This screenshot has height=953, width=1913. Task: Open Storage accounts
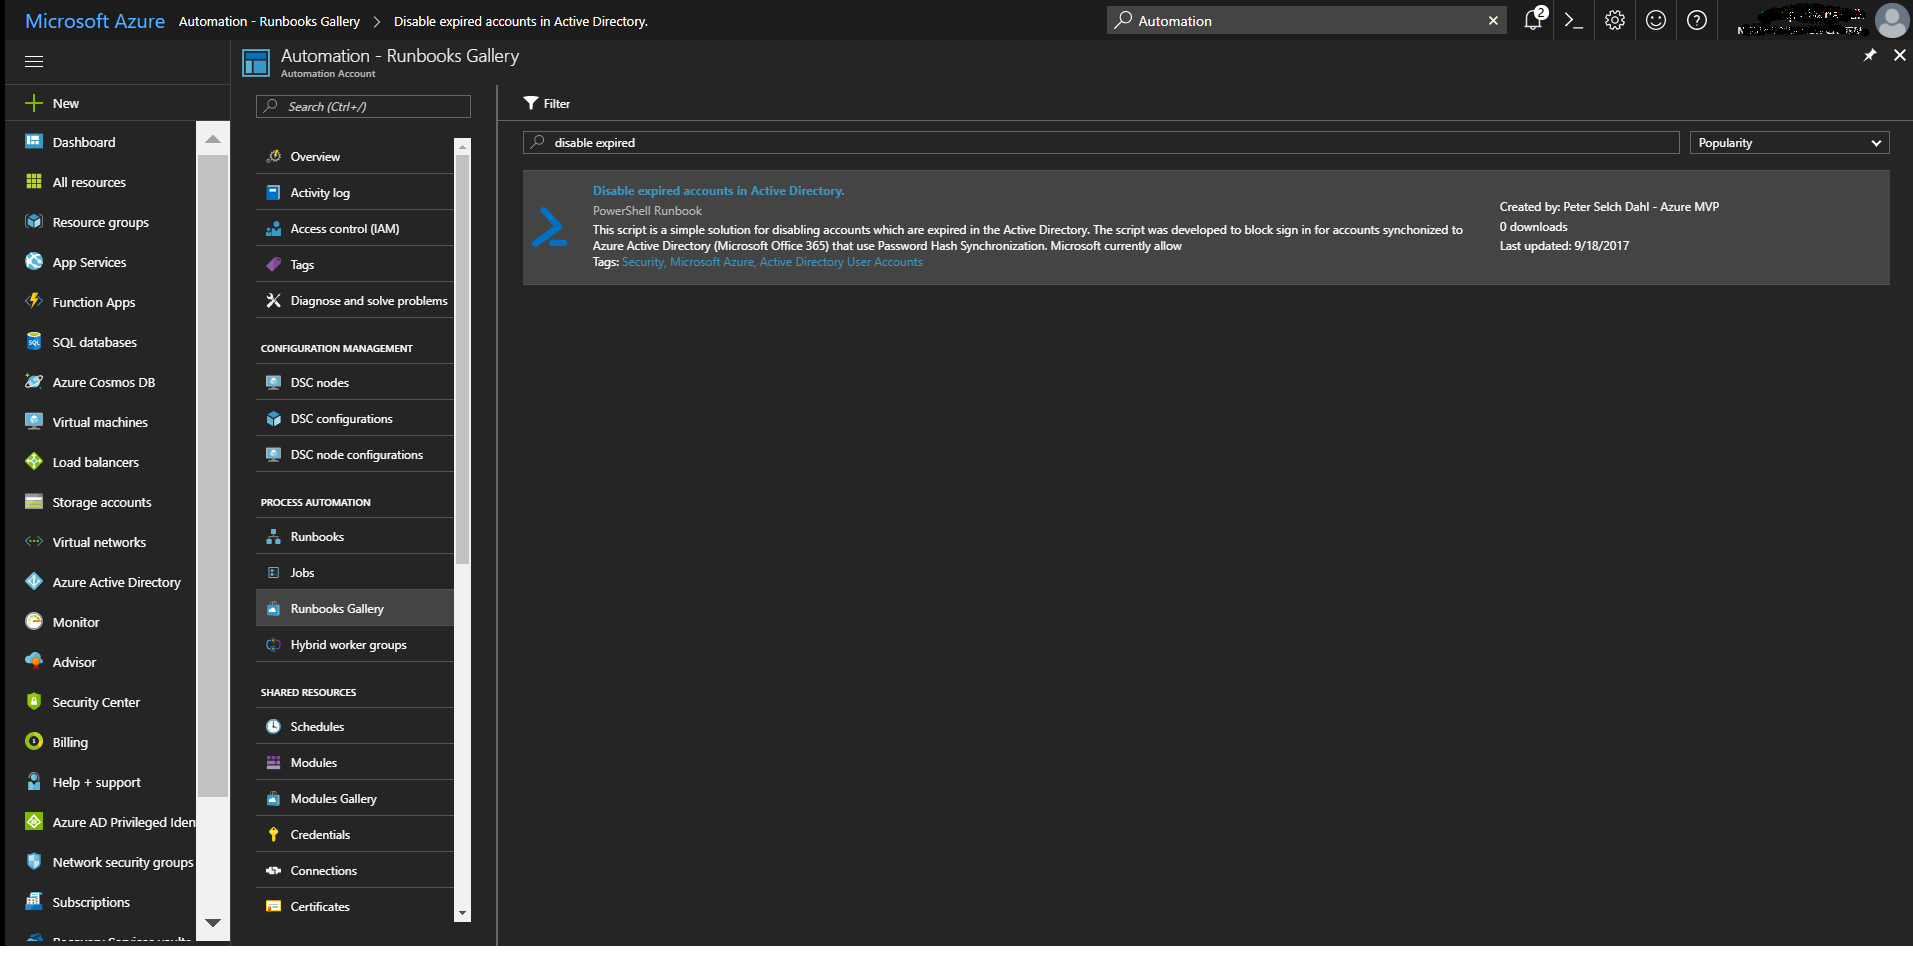point(100,502)
